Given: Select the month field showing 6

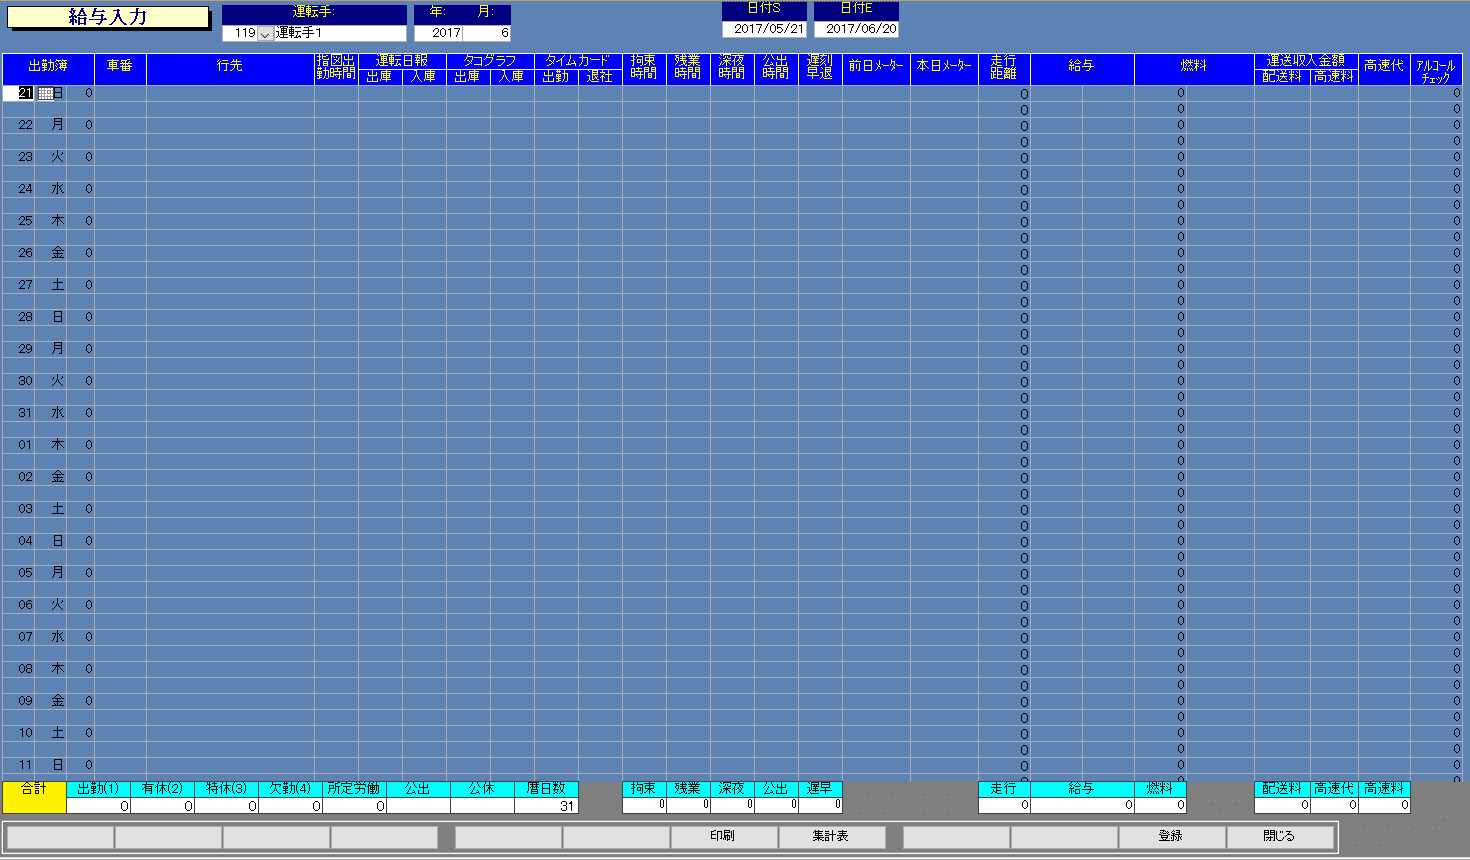Looking at the screenshot, I should coord(487,33).
